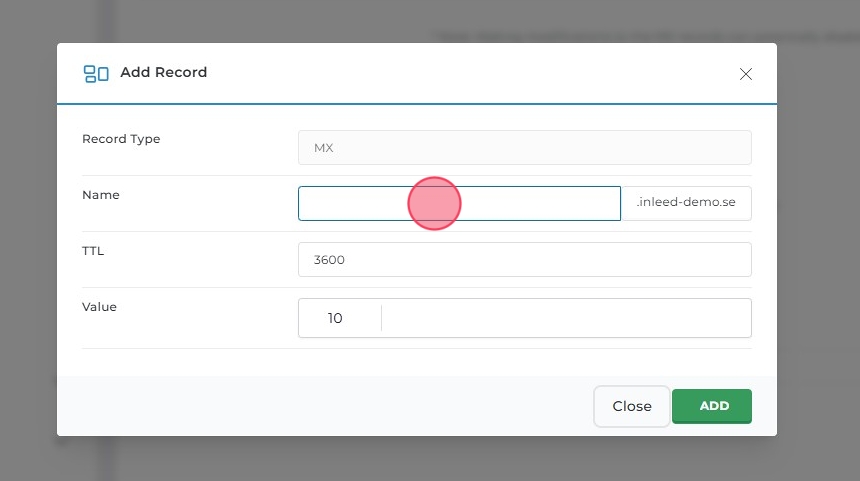Click the green ADD button
The image size is (860, 481).
click(x=712, y=406)
